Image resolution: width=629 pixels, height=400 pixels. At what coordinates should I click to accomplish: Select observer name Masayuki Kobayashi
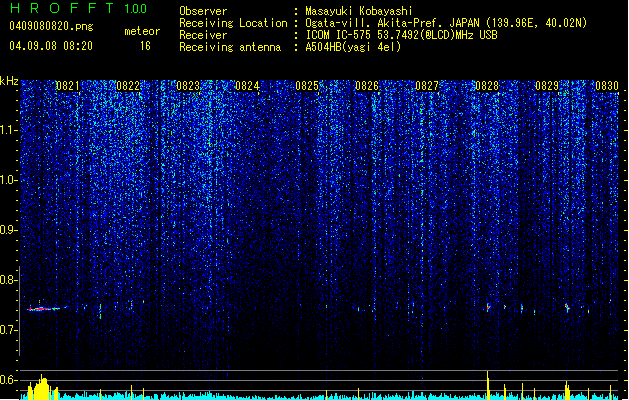[x=359, y=11]
